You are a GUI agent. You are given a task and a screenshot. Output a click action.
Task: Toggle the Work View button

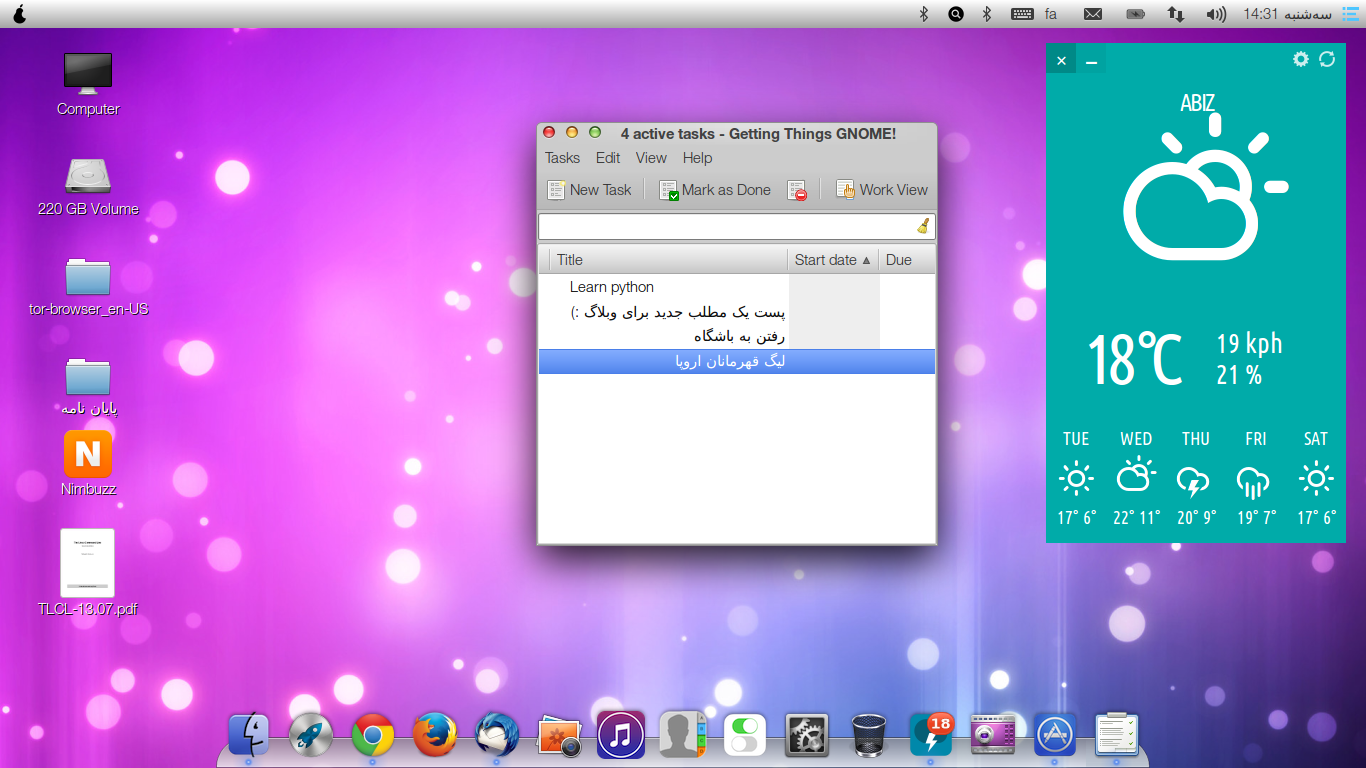click(882, 190)
